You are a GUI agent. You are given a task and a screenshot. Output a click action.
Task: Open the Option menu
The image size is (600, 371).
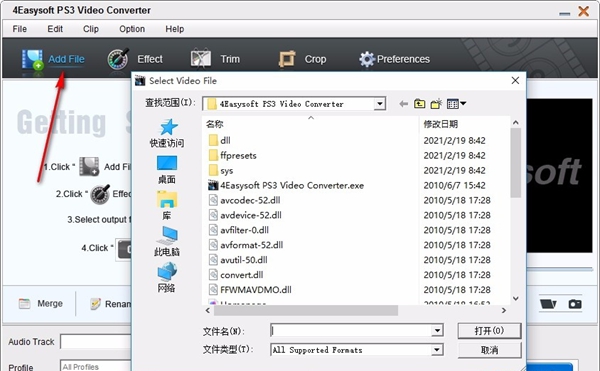point(132,29)
